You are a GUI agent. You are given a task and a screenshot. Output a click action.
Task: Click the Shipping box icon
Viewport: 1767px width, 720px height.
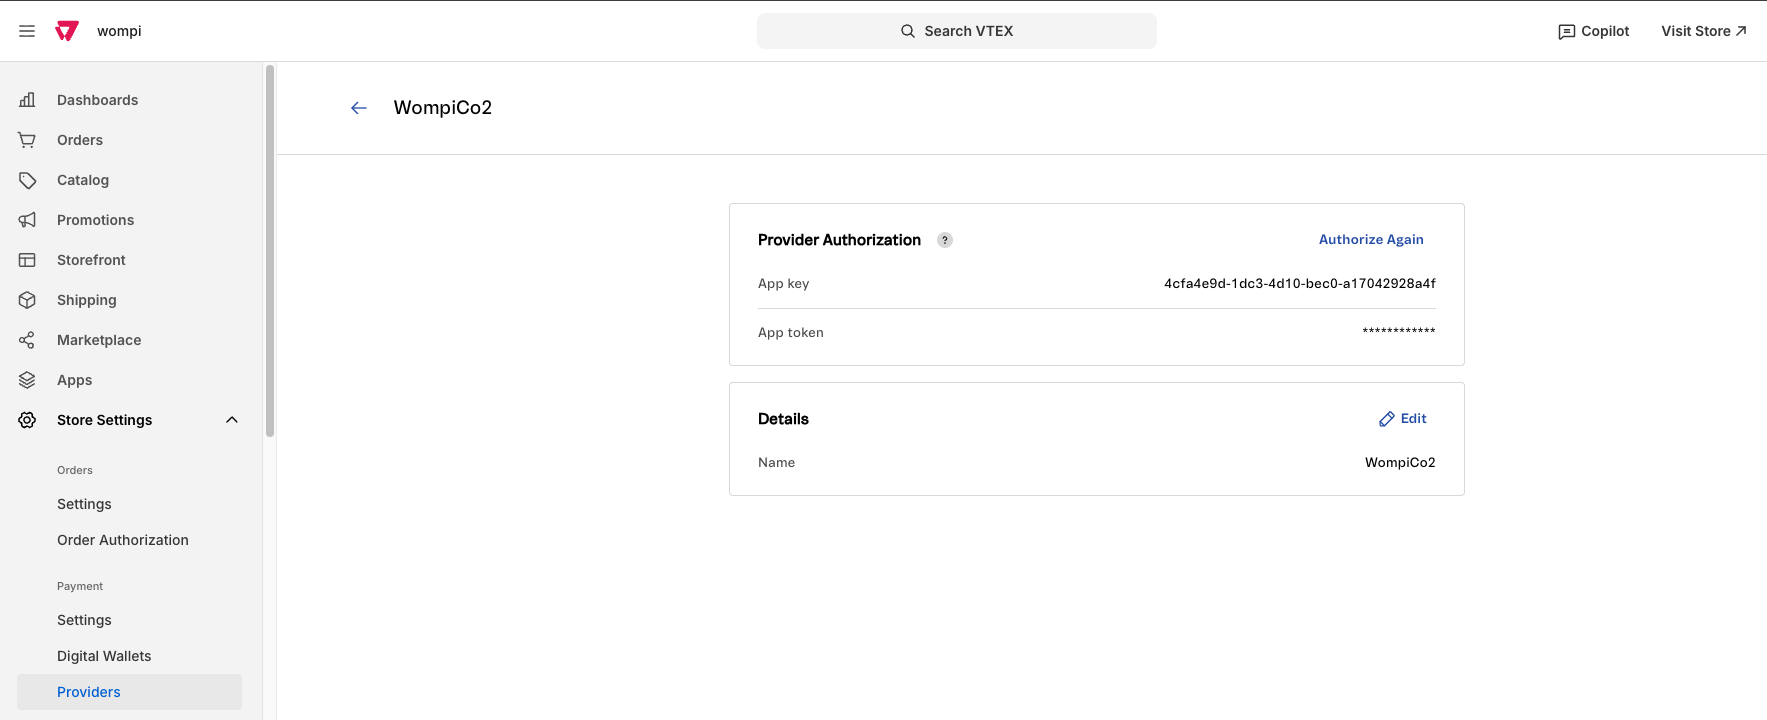pyautogui.click(x=27, y=300)
